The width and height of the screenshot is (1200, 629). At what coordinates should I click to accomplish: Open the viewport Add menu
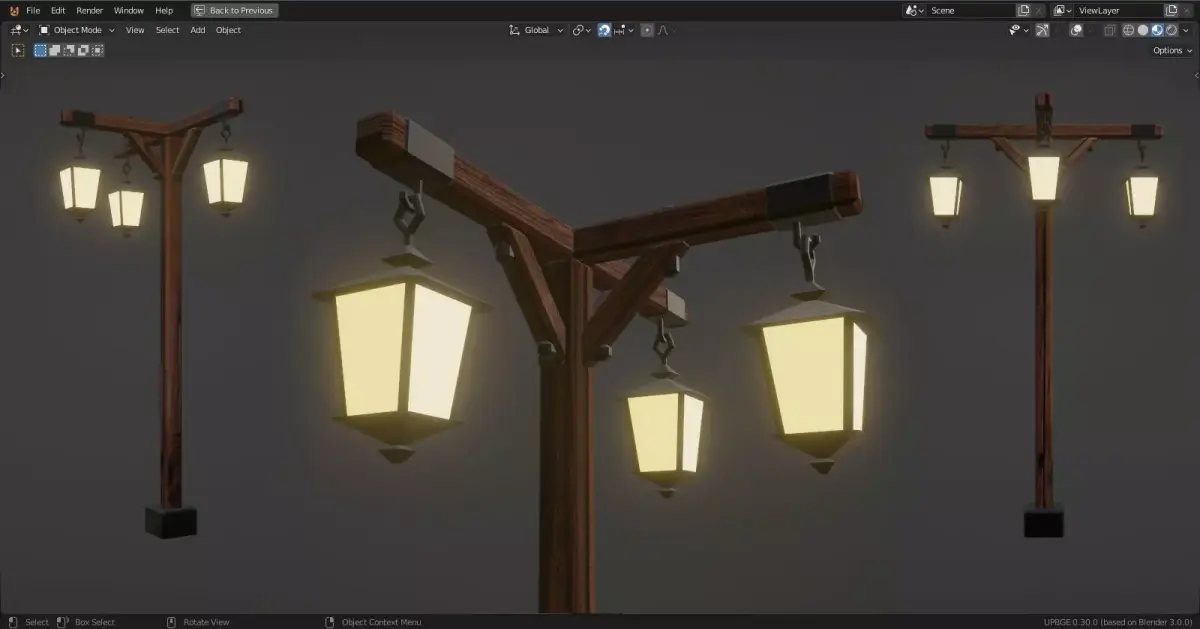[198, 30]
